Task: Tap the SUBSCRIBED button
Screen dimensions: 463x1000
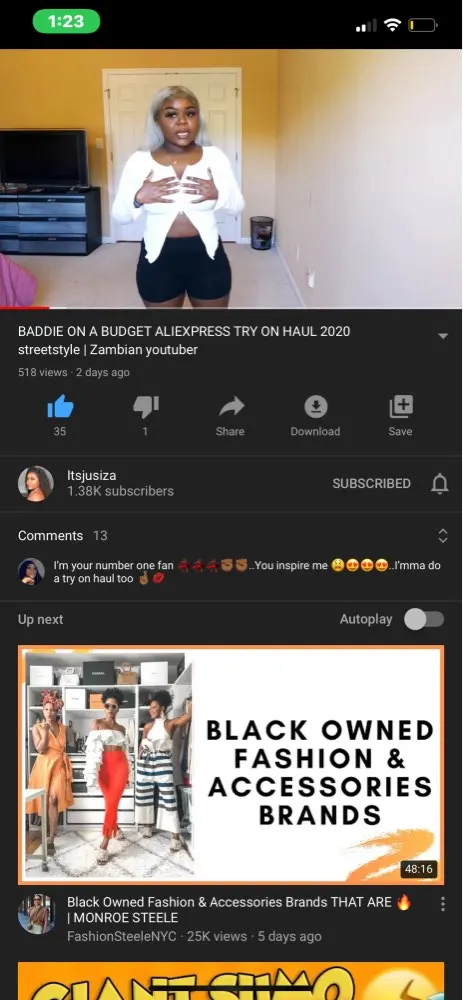Action: click(x=371, y=483)
